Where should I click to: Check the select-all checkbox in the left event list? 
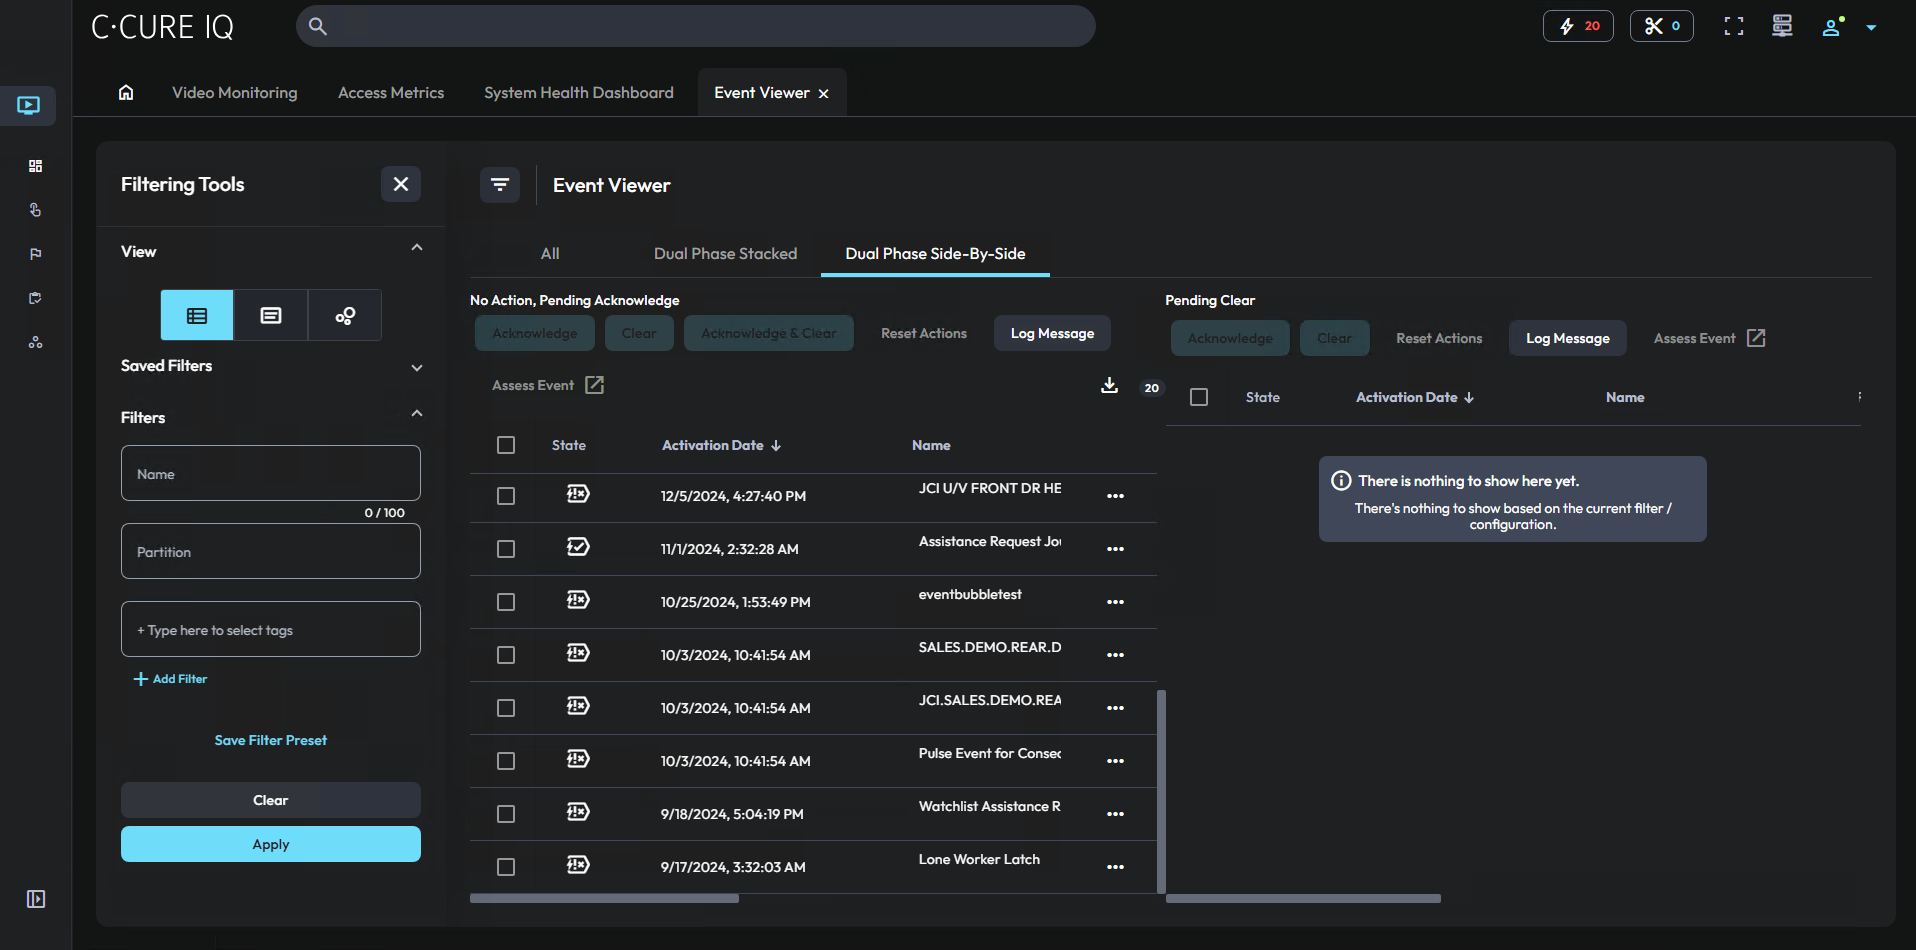[506, 445]
